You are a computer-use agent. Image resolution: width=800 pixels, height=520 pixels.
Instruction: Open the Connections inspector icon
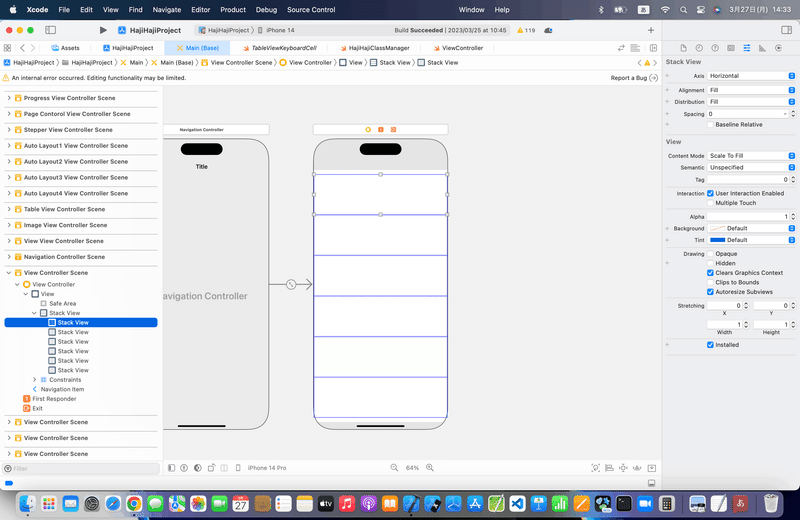pyautogui.click(x=778, y=48)
